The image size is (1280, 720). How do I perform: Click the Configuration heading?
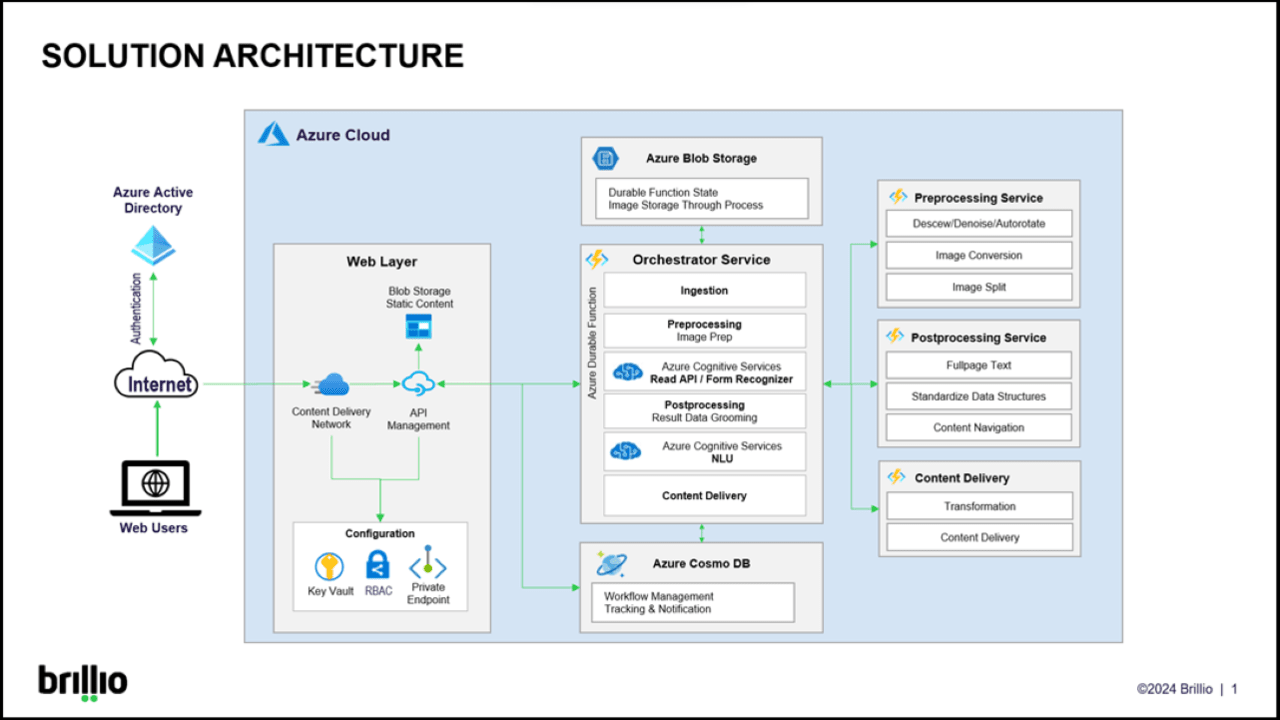click(x=380, y=534)
